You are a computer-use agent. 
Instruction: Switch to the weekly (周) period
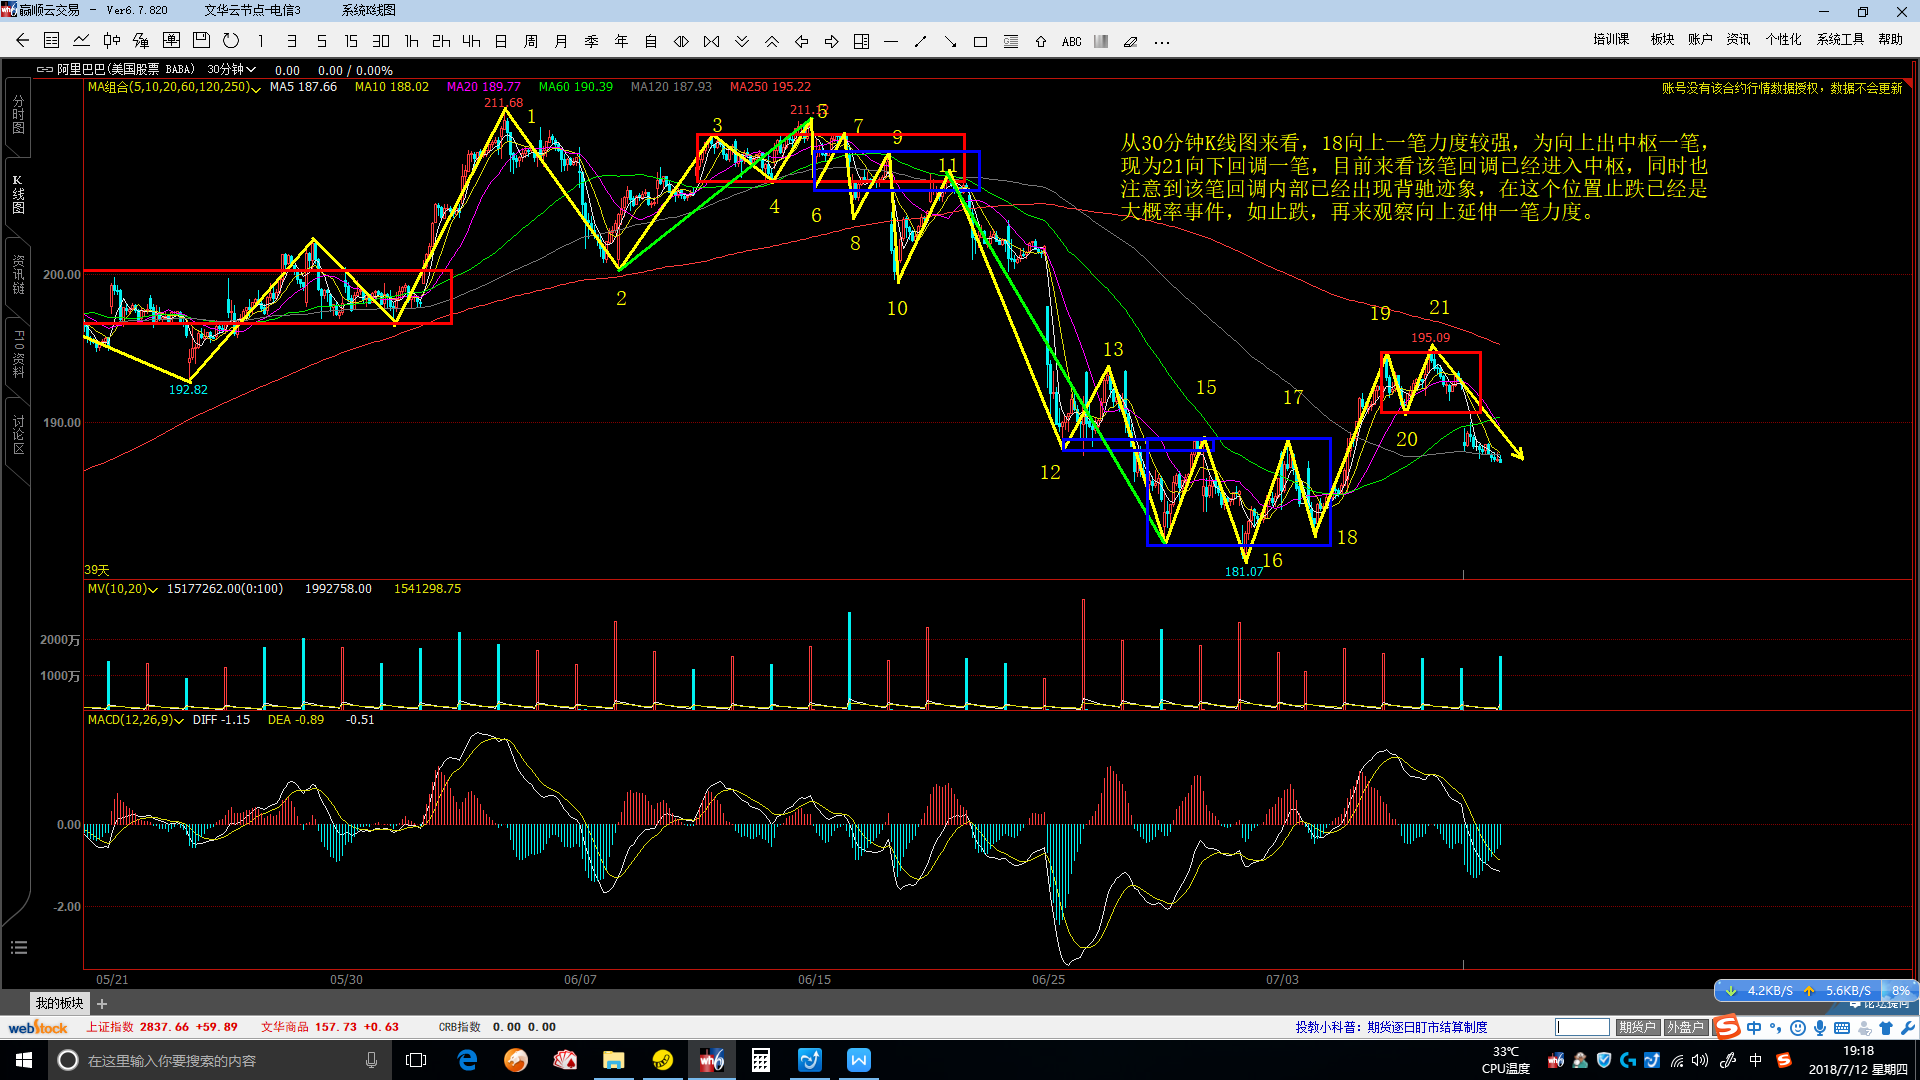[x=531, y=41]
